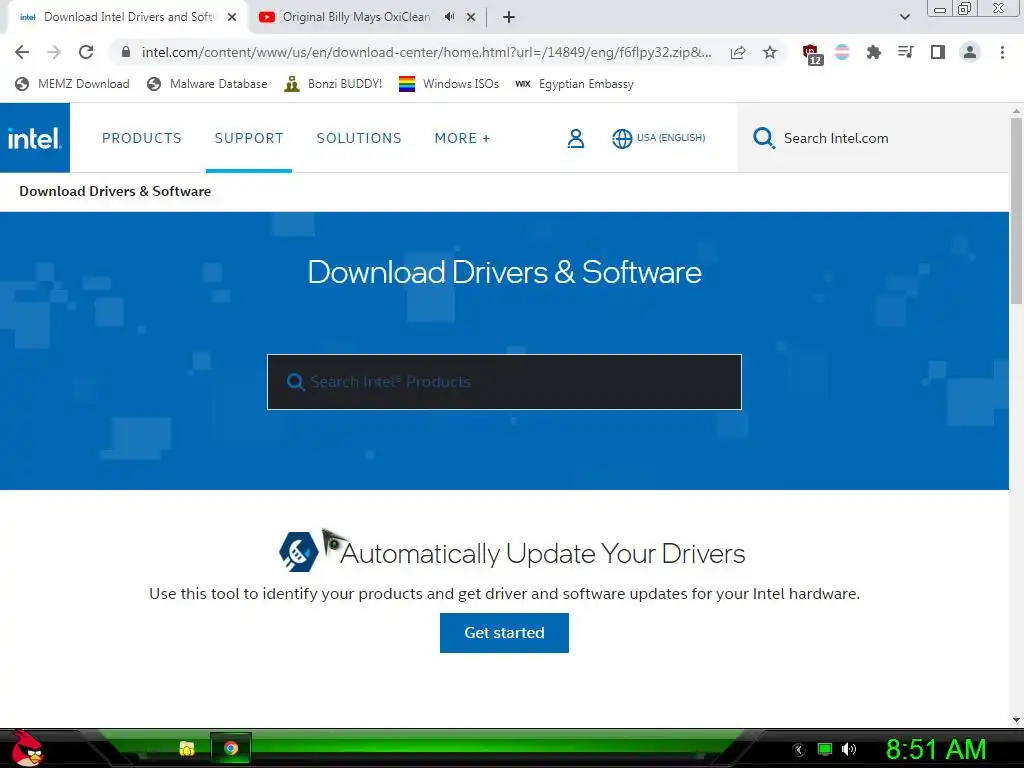Click the magnifier in the product search box

(x=295, y=382)
